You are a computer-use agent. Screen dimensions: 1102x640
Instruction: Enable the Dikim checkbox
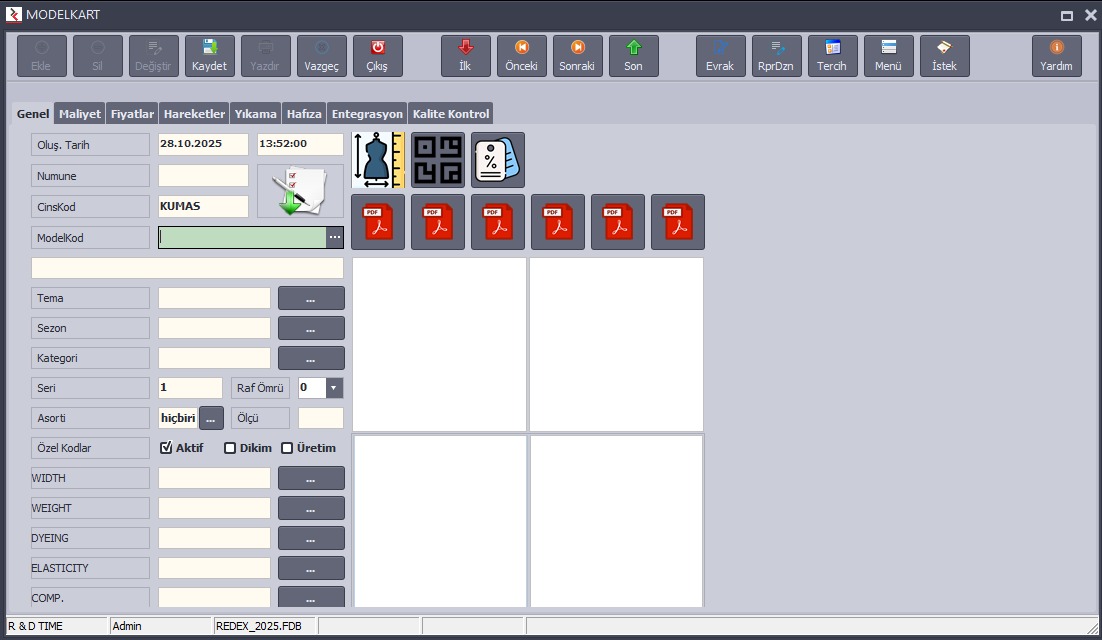230,448
